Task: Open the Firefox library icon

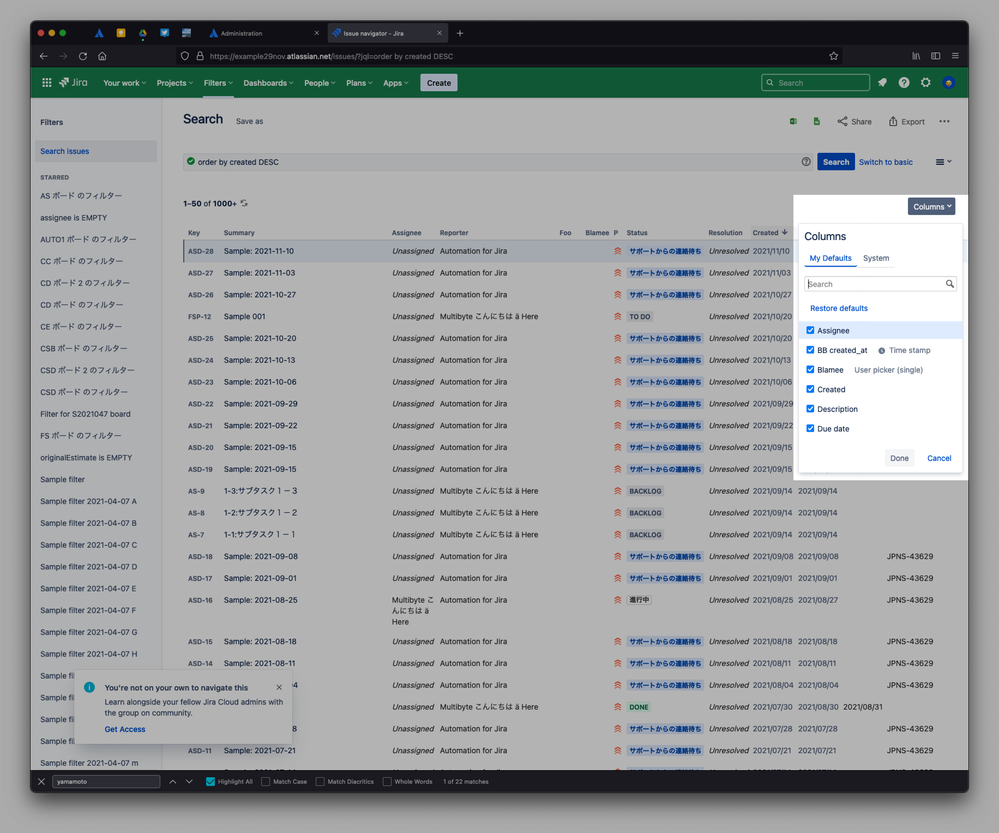Action: (x=916, y=56)
